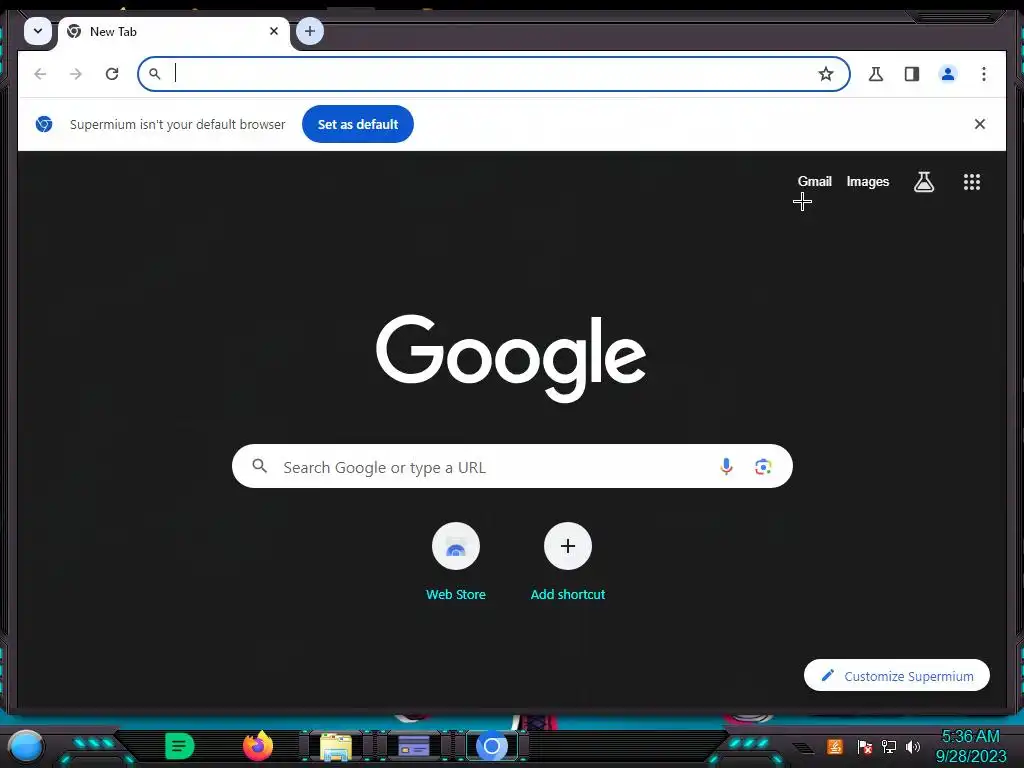Open the tab search dropdown arrow
This screenshot has height=768, width=1024.
coord(38,31)
